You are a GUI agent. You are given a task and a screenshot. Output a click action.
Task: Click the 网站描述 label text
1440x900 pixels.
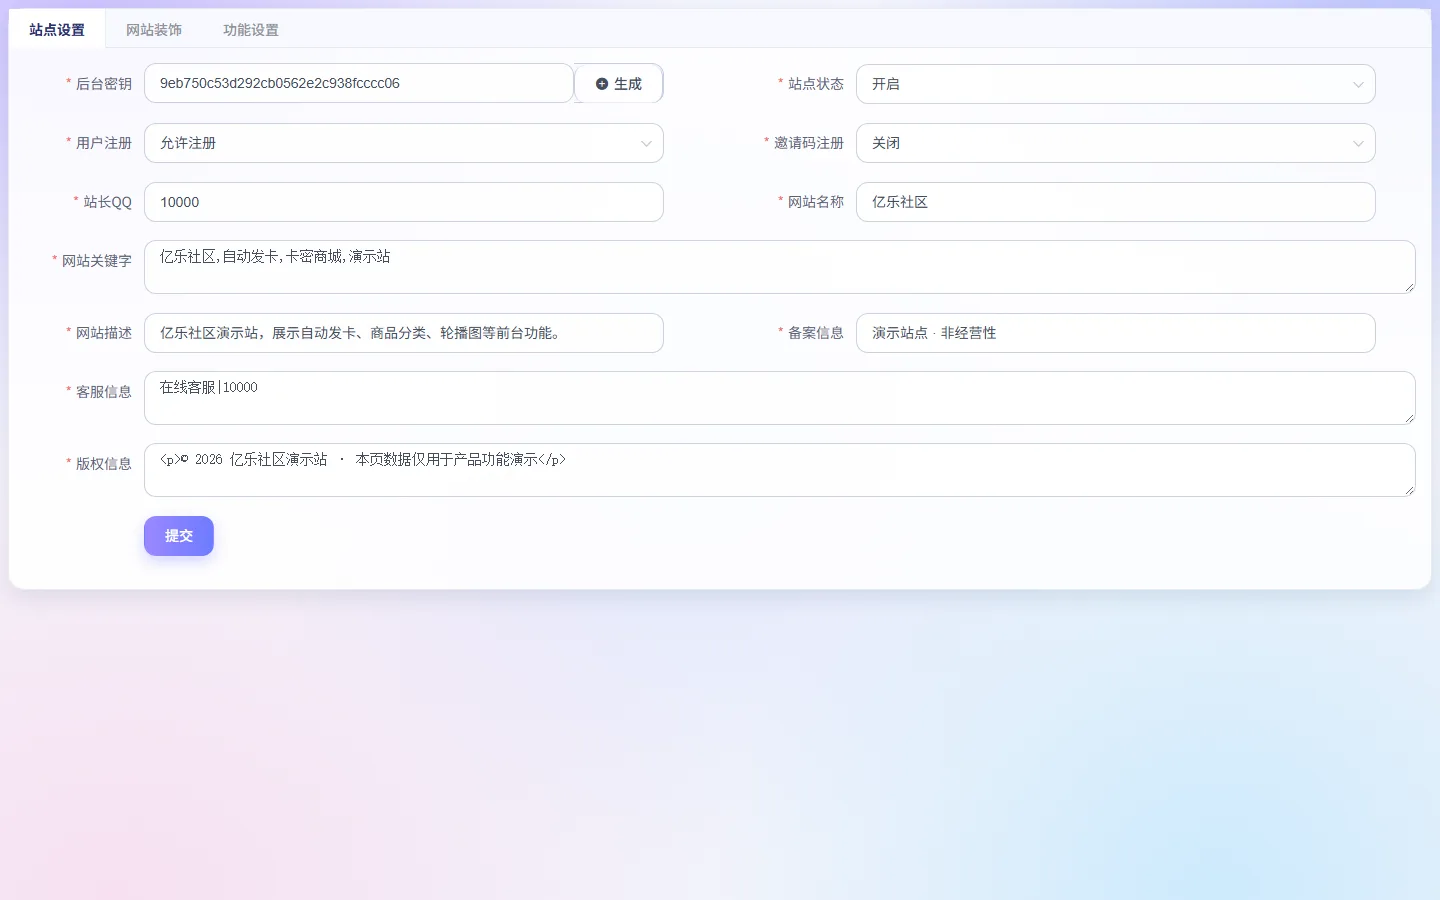104,333
